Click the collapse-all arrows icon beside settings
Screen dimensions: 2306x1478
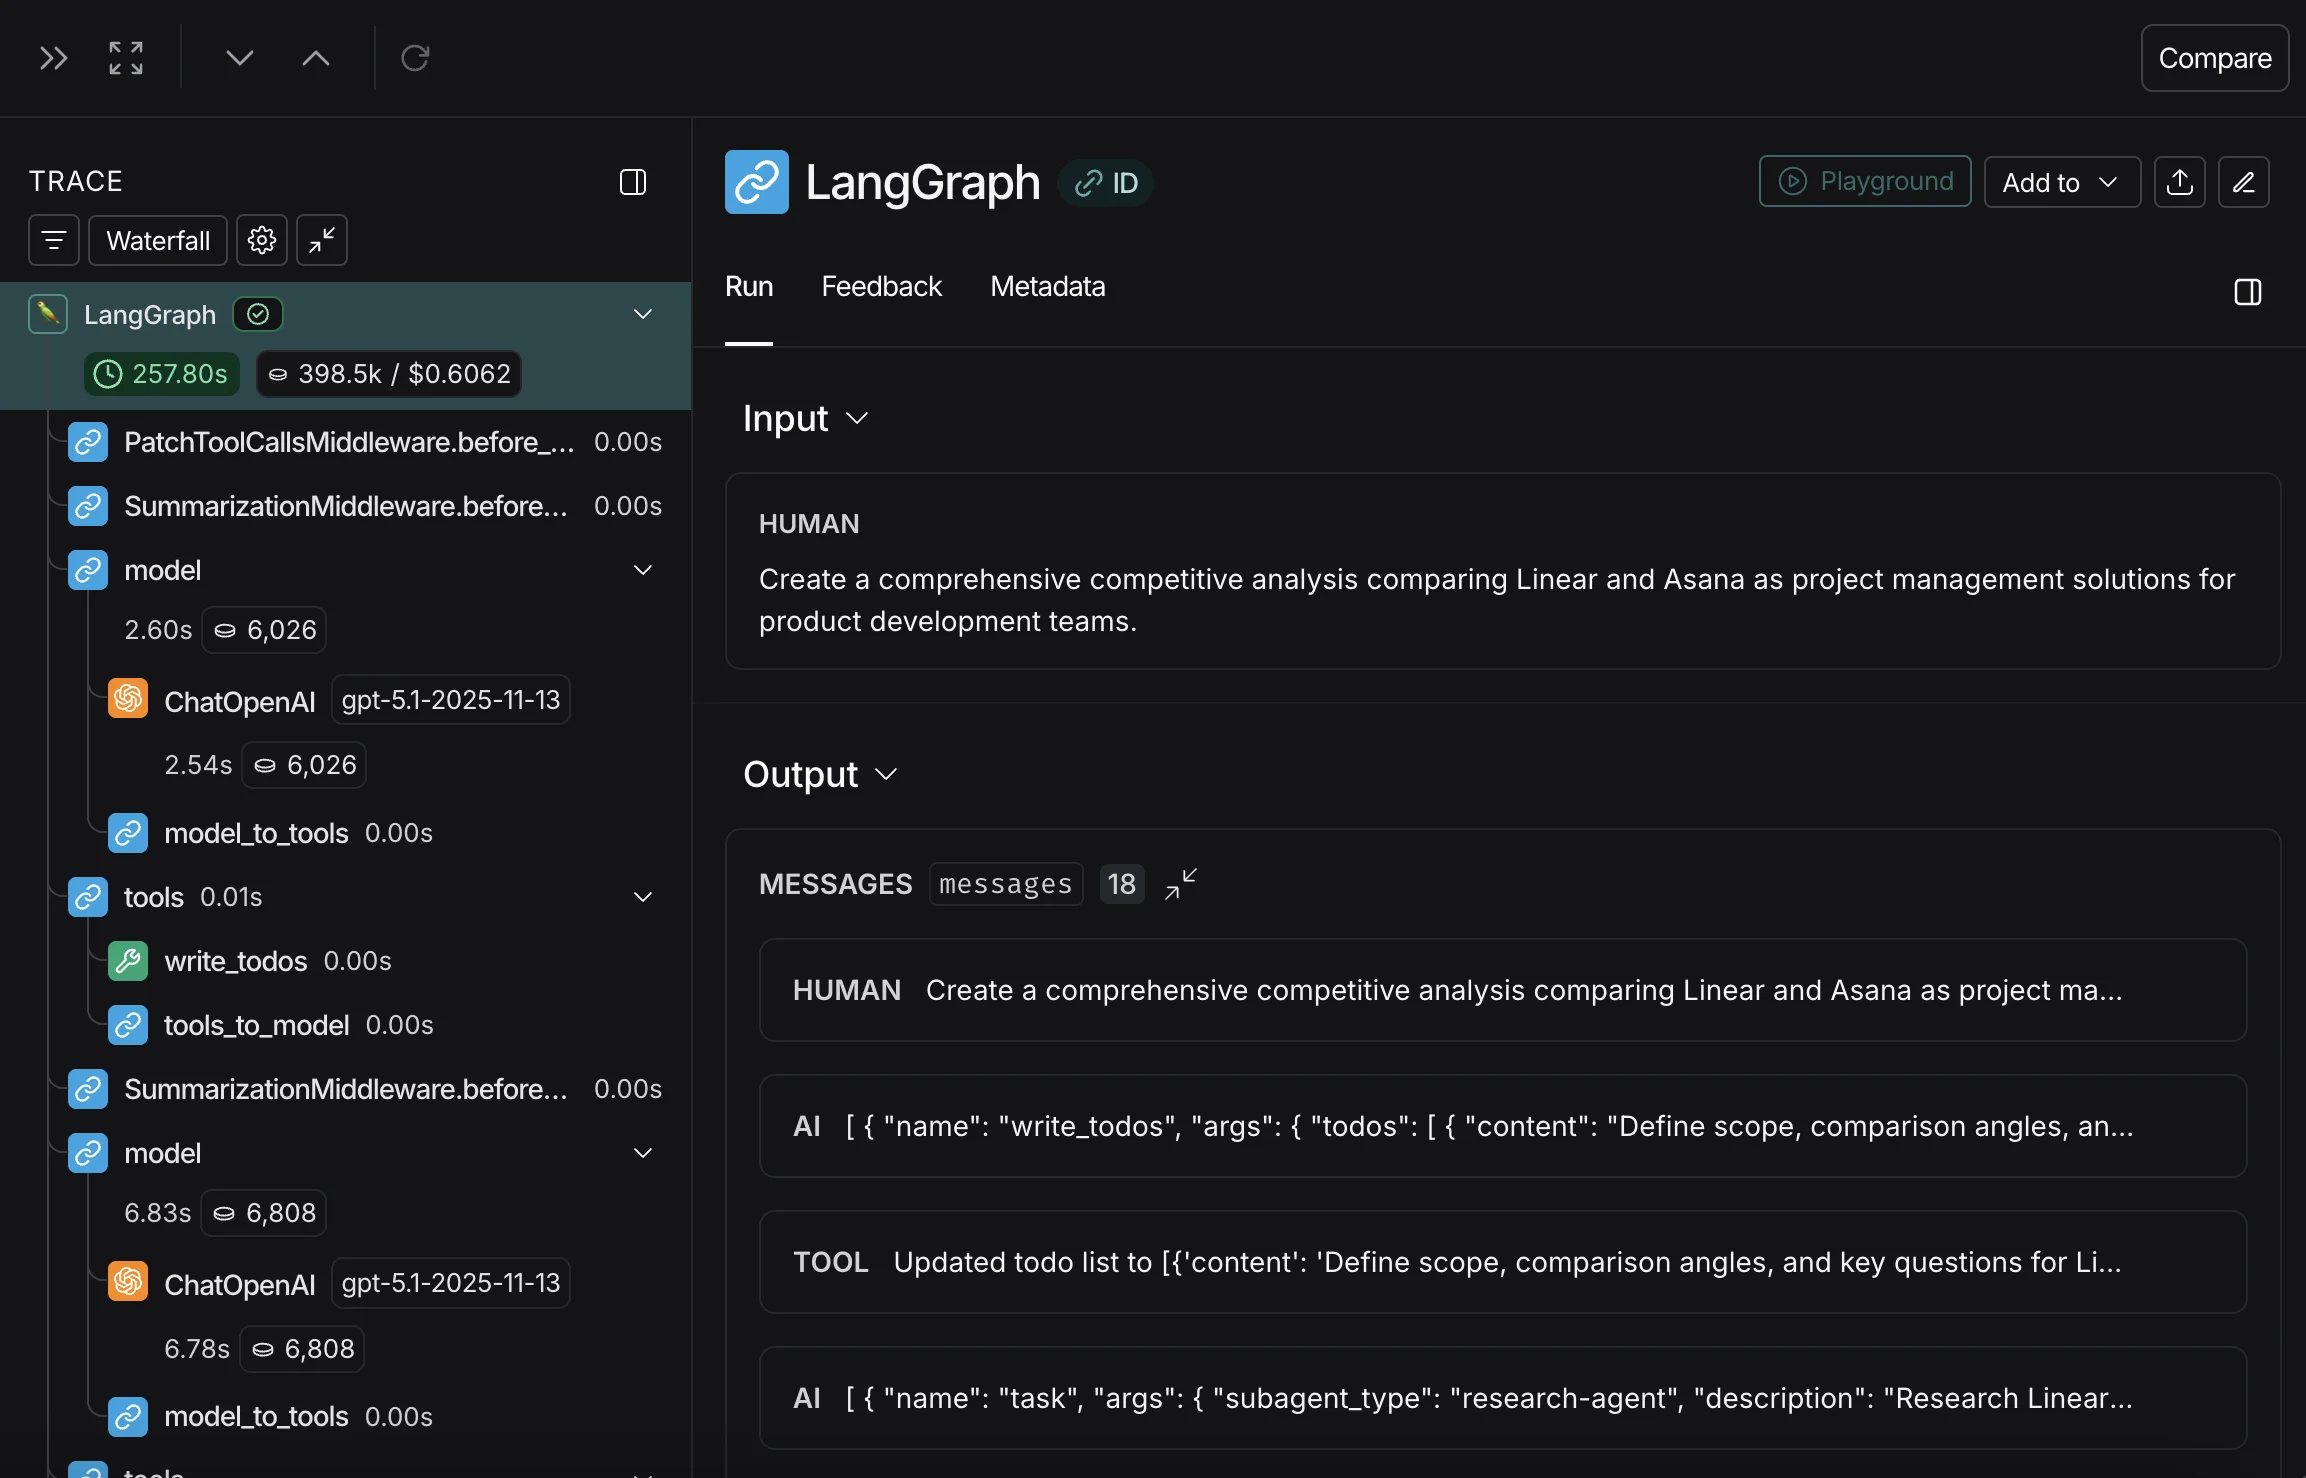[x=322, y=240]
